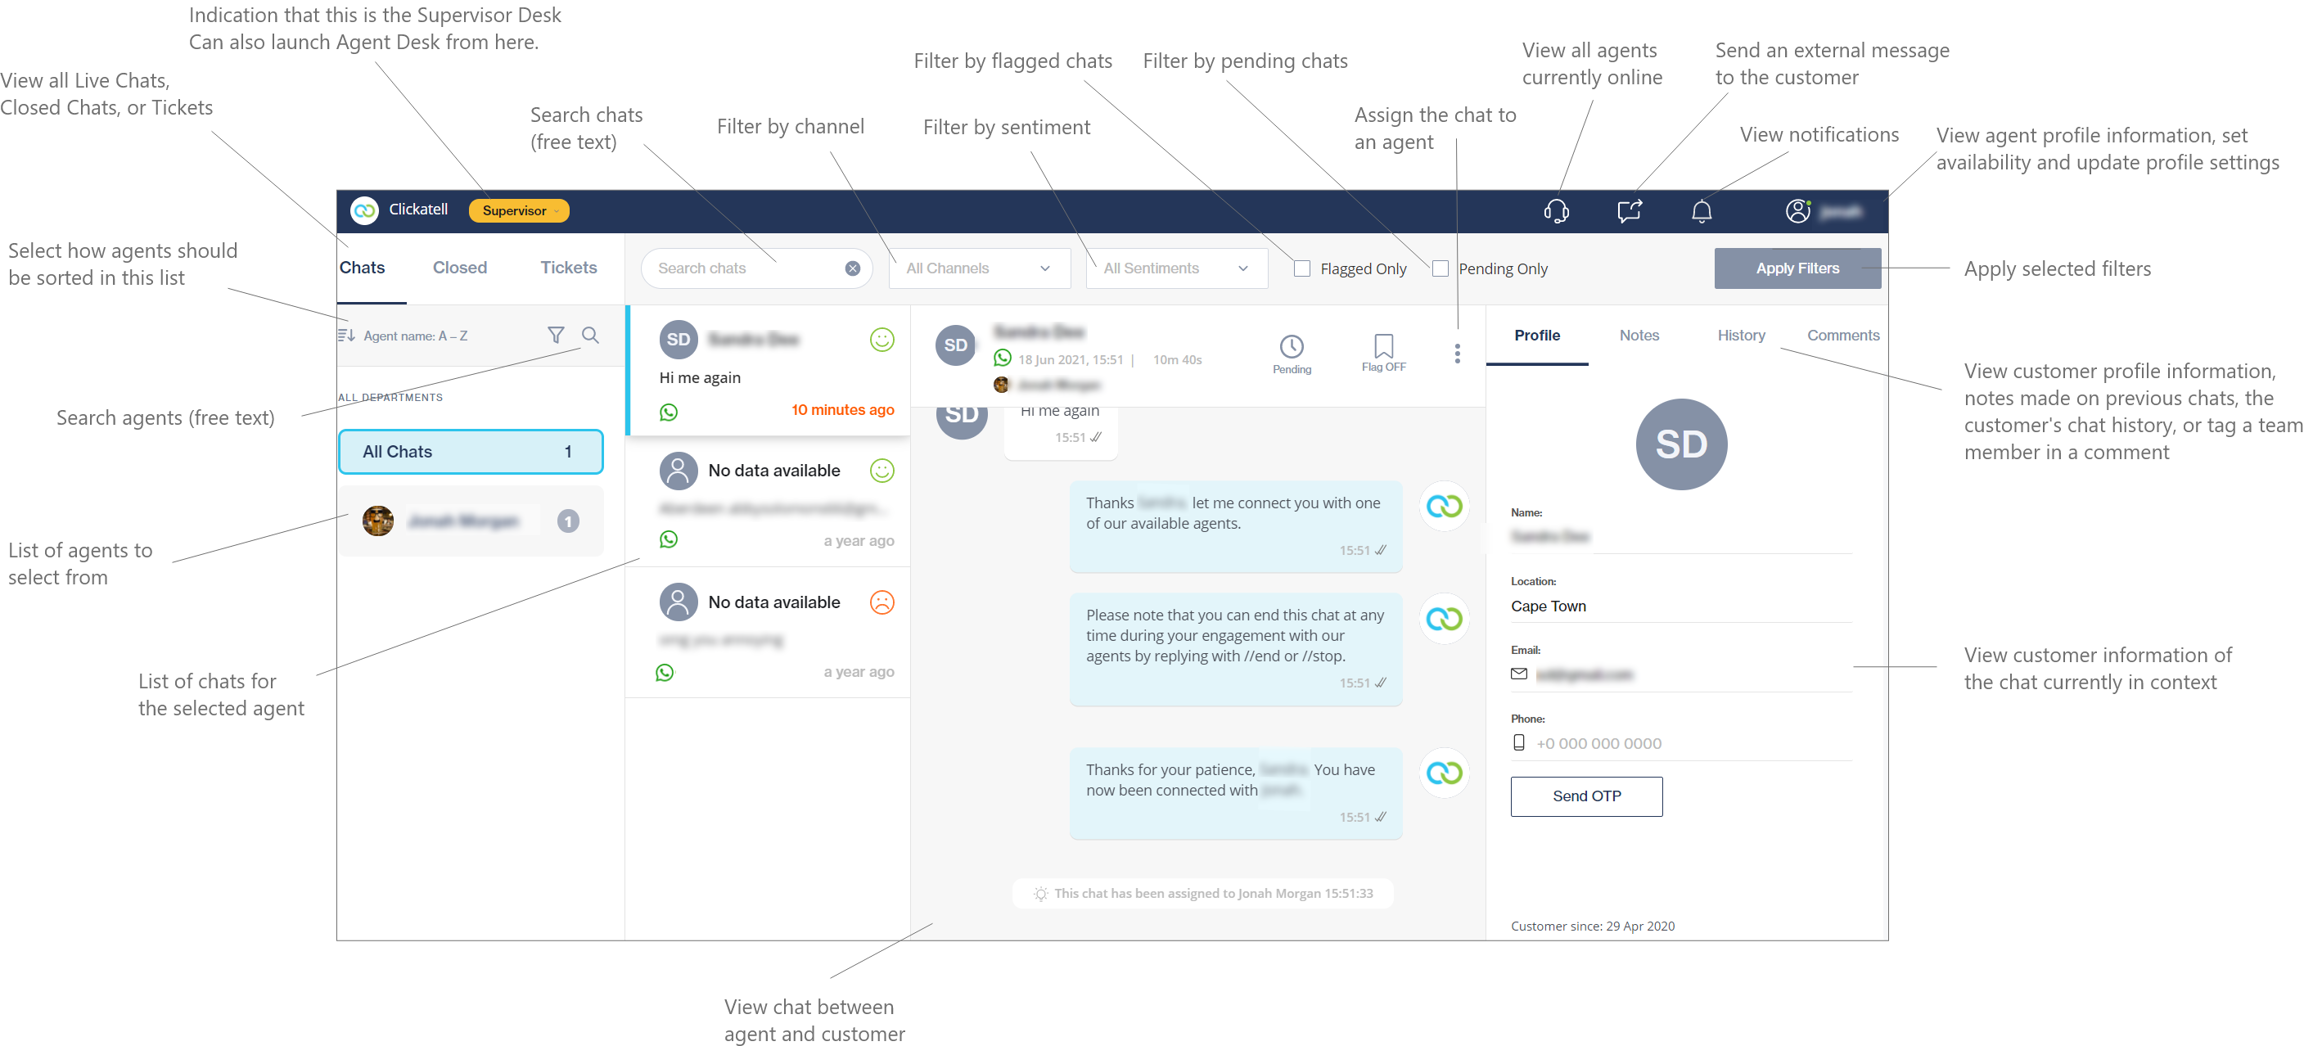
Task: Enable the Pending Only checkbox
Action: point(1440,269)
